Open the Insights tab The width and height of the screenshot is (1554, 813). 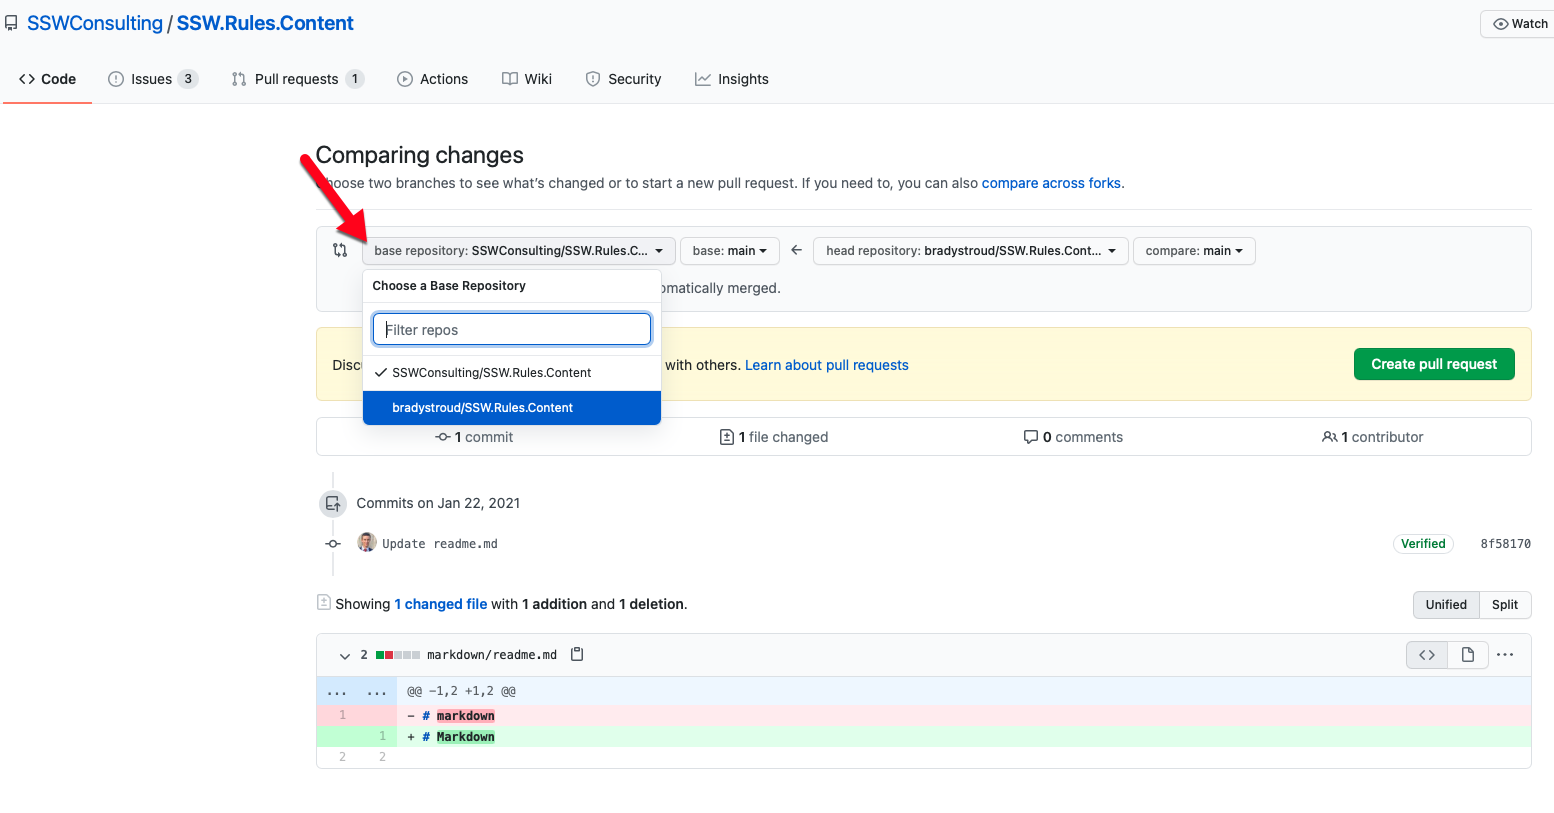coord(732,79)
